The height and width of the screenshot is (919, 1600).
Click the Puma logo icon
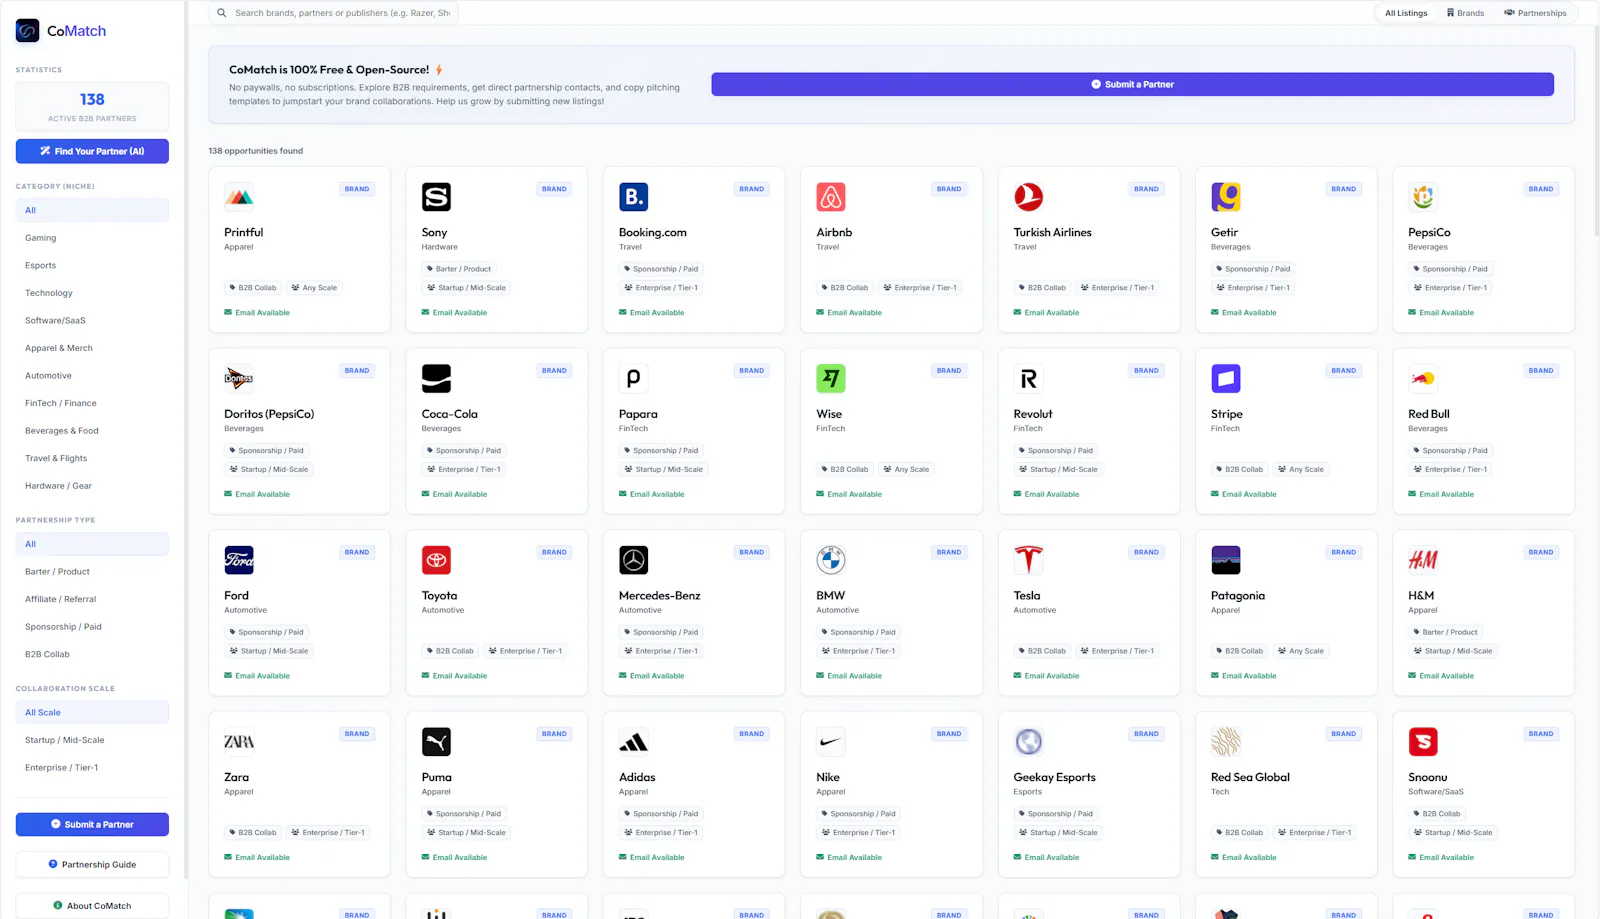click(x=436, y=742)
